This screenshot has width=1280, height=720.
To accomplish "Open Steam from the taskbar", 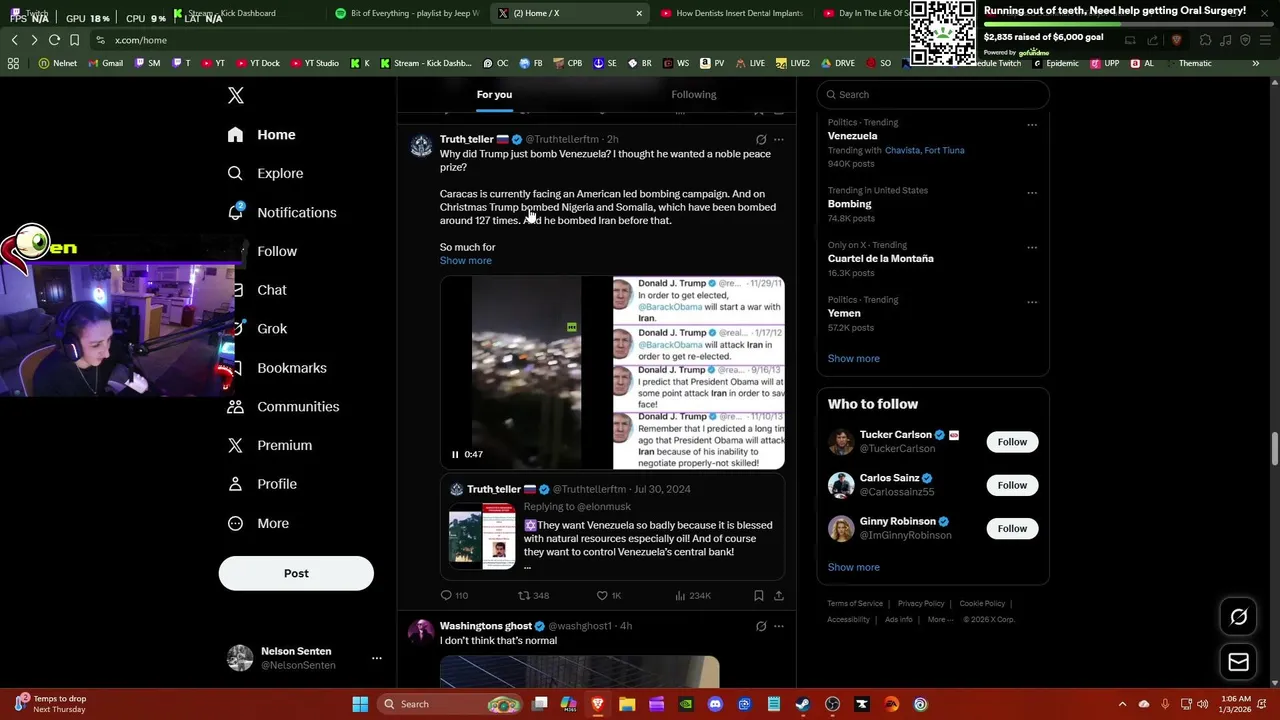I will click(803, 704).
